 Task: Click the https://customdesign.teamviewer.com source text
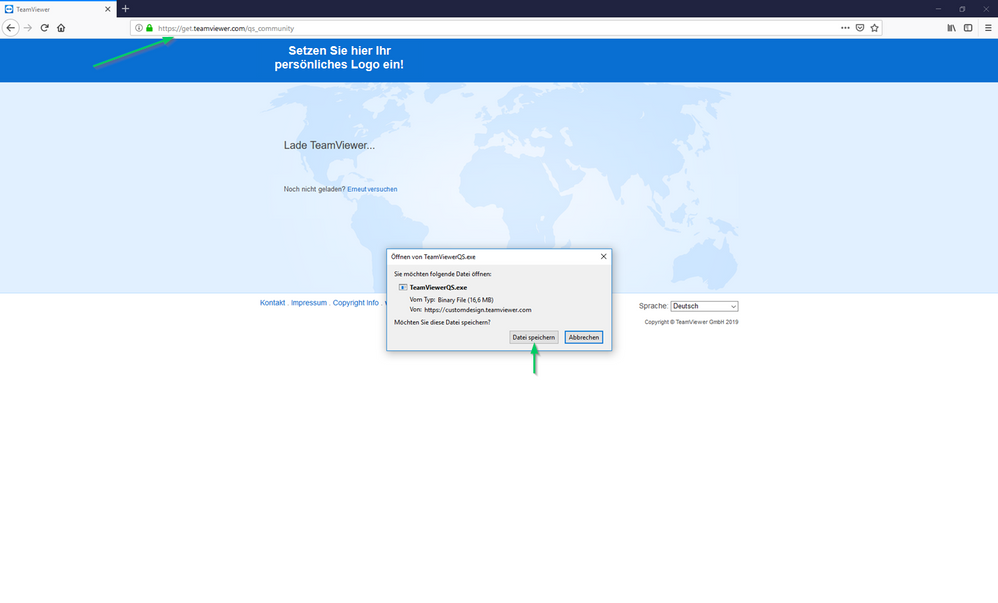pyautogui.click(x=477, y=310)
